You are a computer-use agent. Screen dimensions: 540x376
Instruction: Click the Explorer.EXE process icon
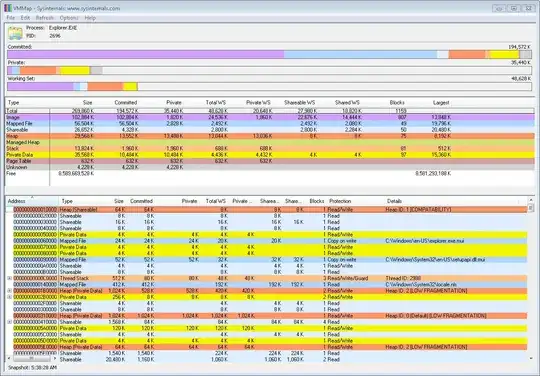point(15,33)
